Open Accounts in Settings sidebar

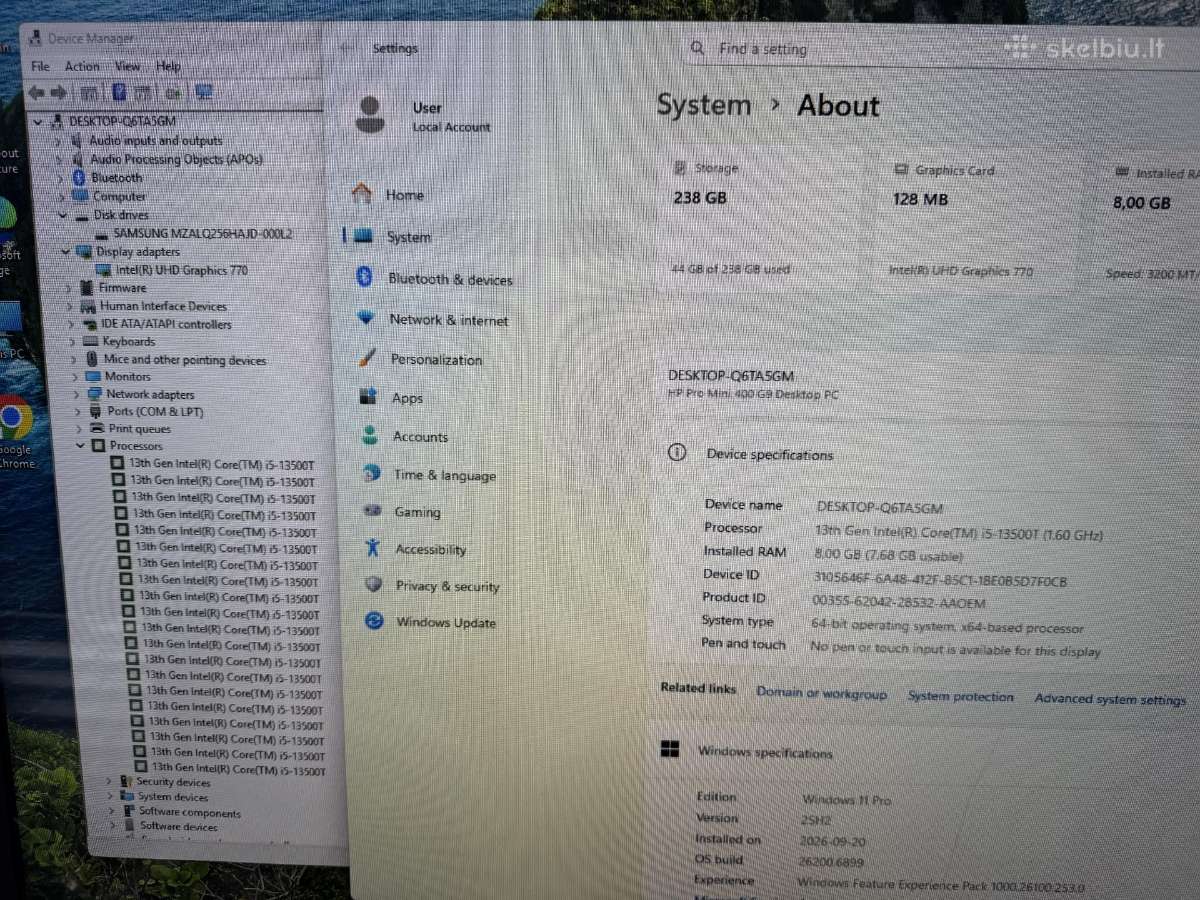(420, 437)
